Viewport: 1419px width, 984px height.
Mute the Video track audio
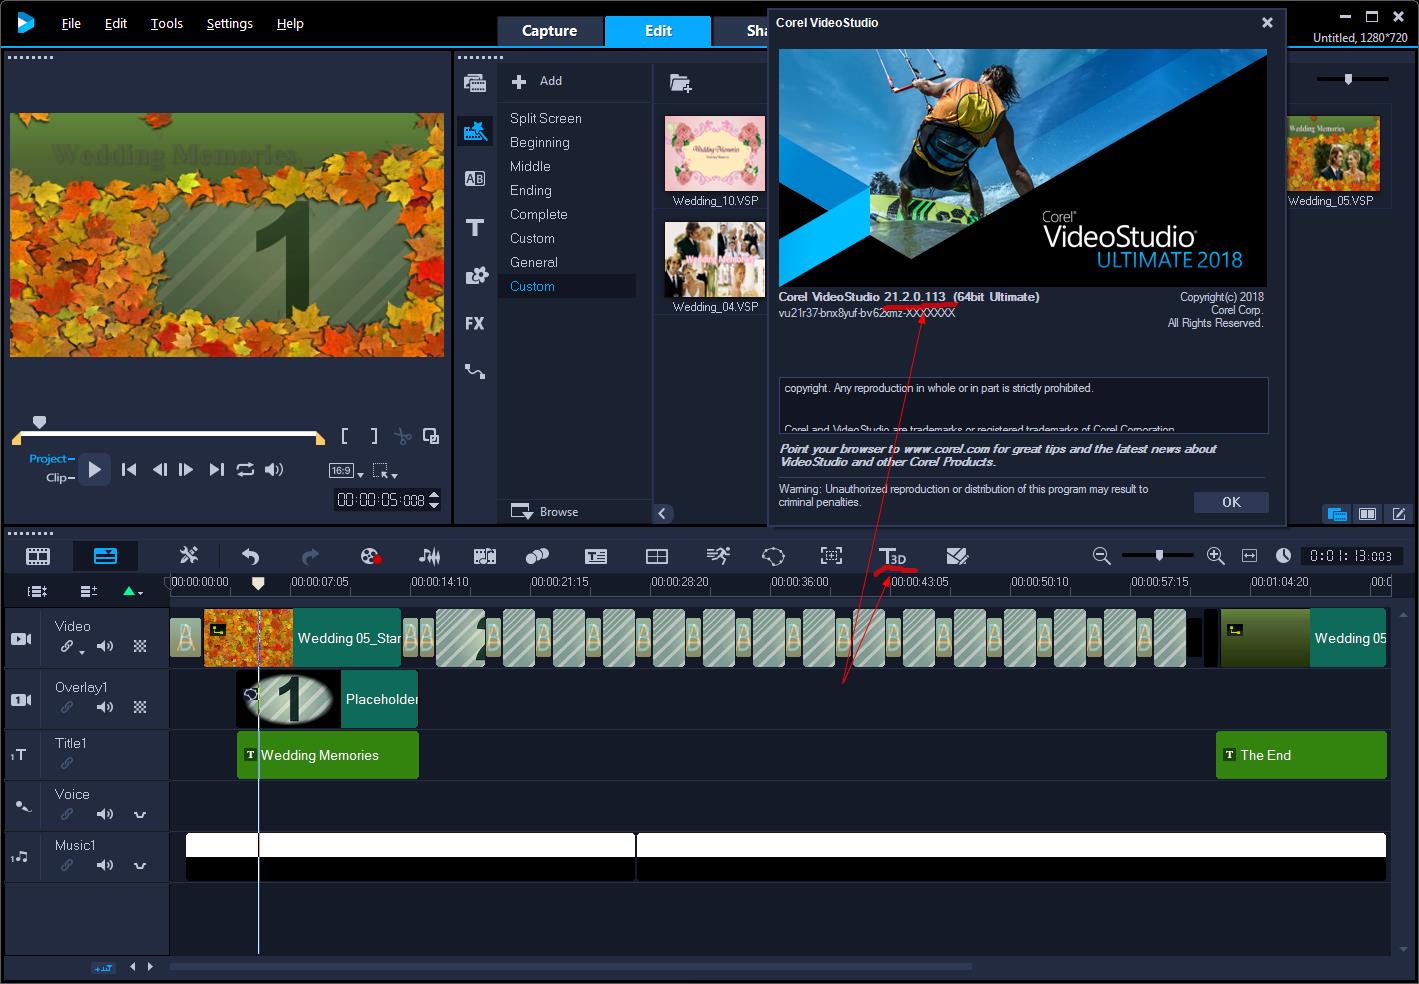[x=105, y=647]
